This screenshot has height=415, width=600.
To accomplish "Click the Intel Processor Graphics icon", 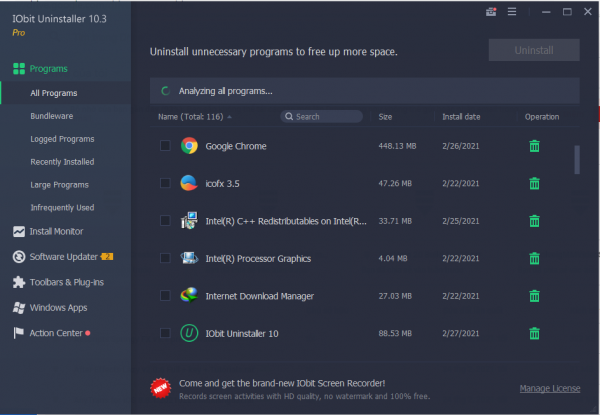I will (189, 258).
